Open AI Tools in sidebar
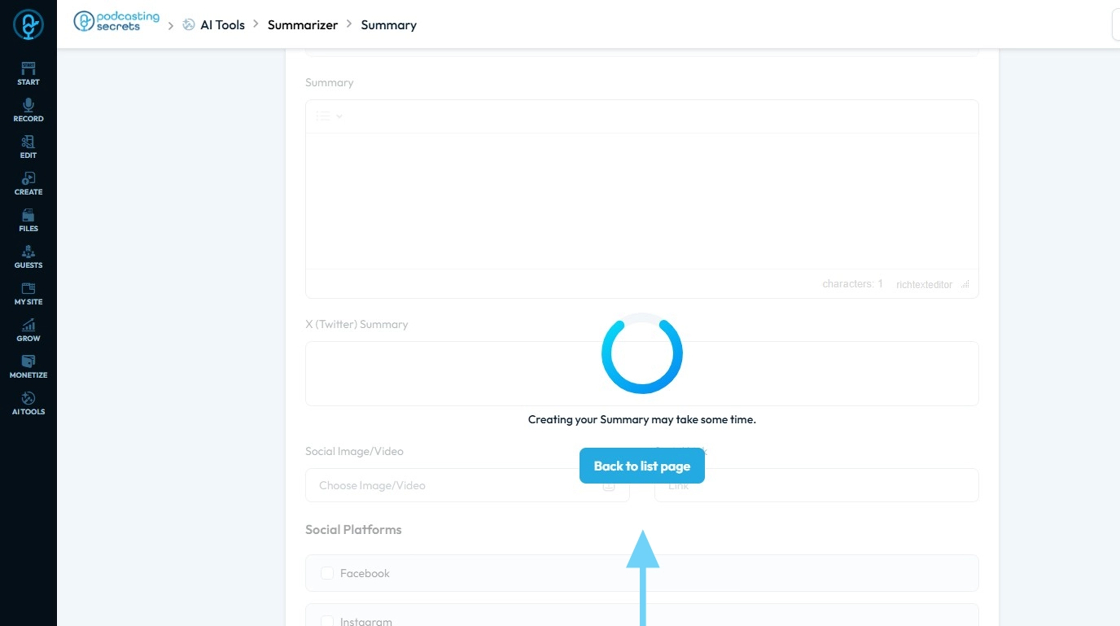This screenshot has width=1120, height=626. tap(29, 403)
